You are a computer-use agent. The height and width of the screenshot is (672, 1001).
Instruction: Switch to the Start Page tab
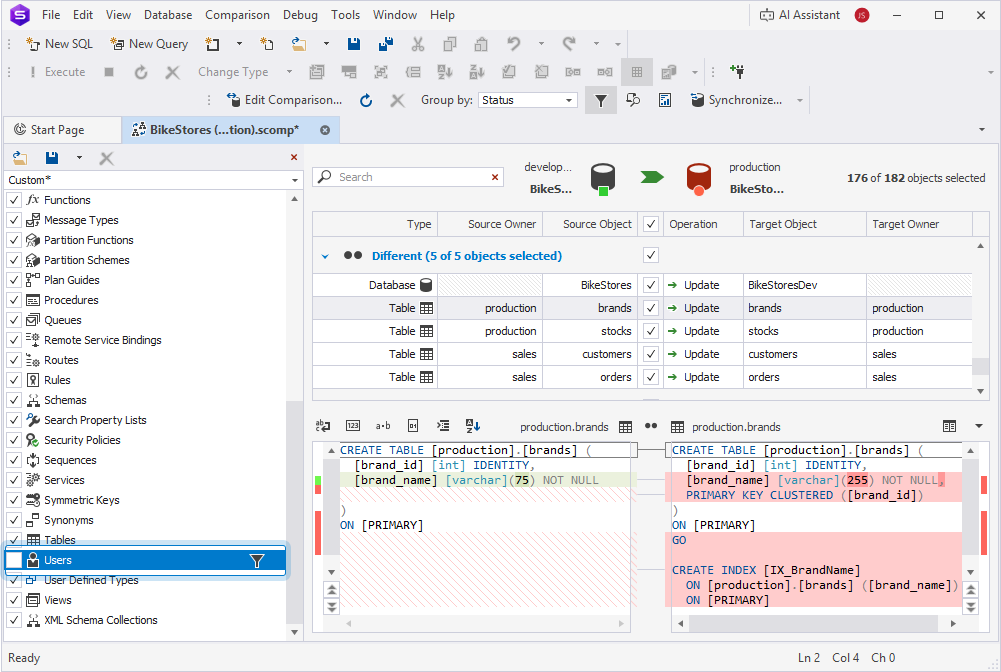pyautogui.click(x=62, y=130)
